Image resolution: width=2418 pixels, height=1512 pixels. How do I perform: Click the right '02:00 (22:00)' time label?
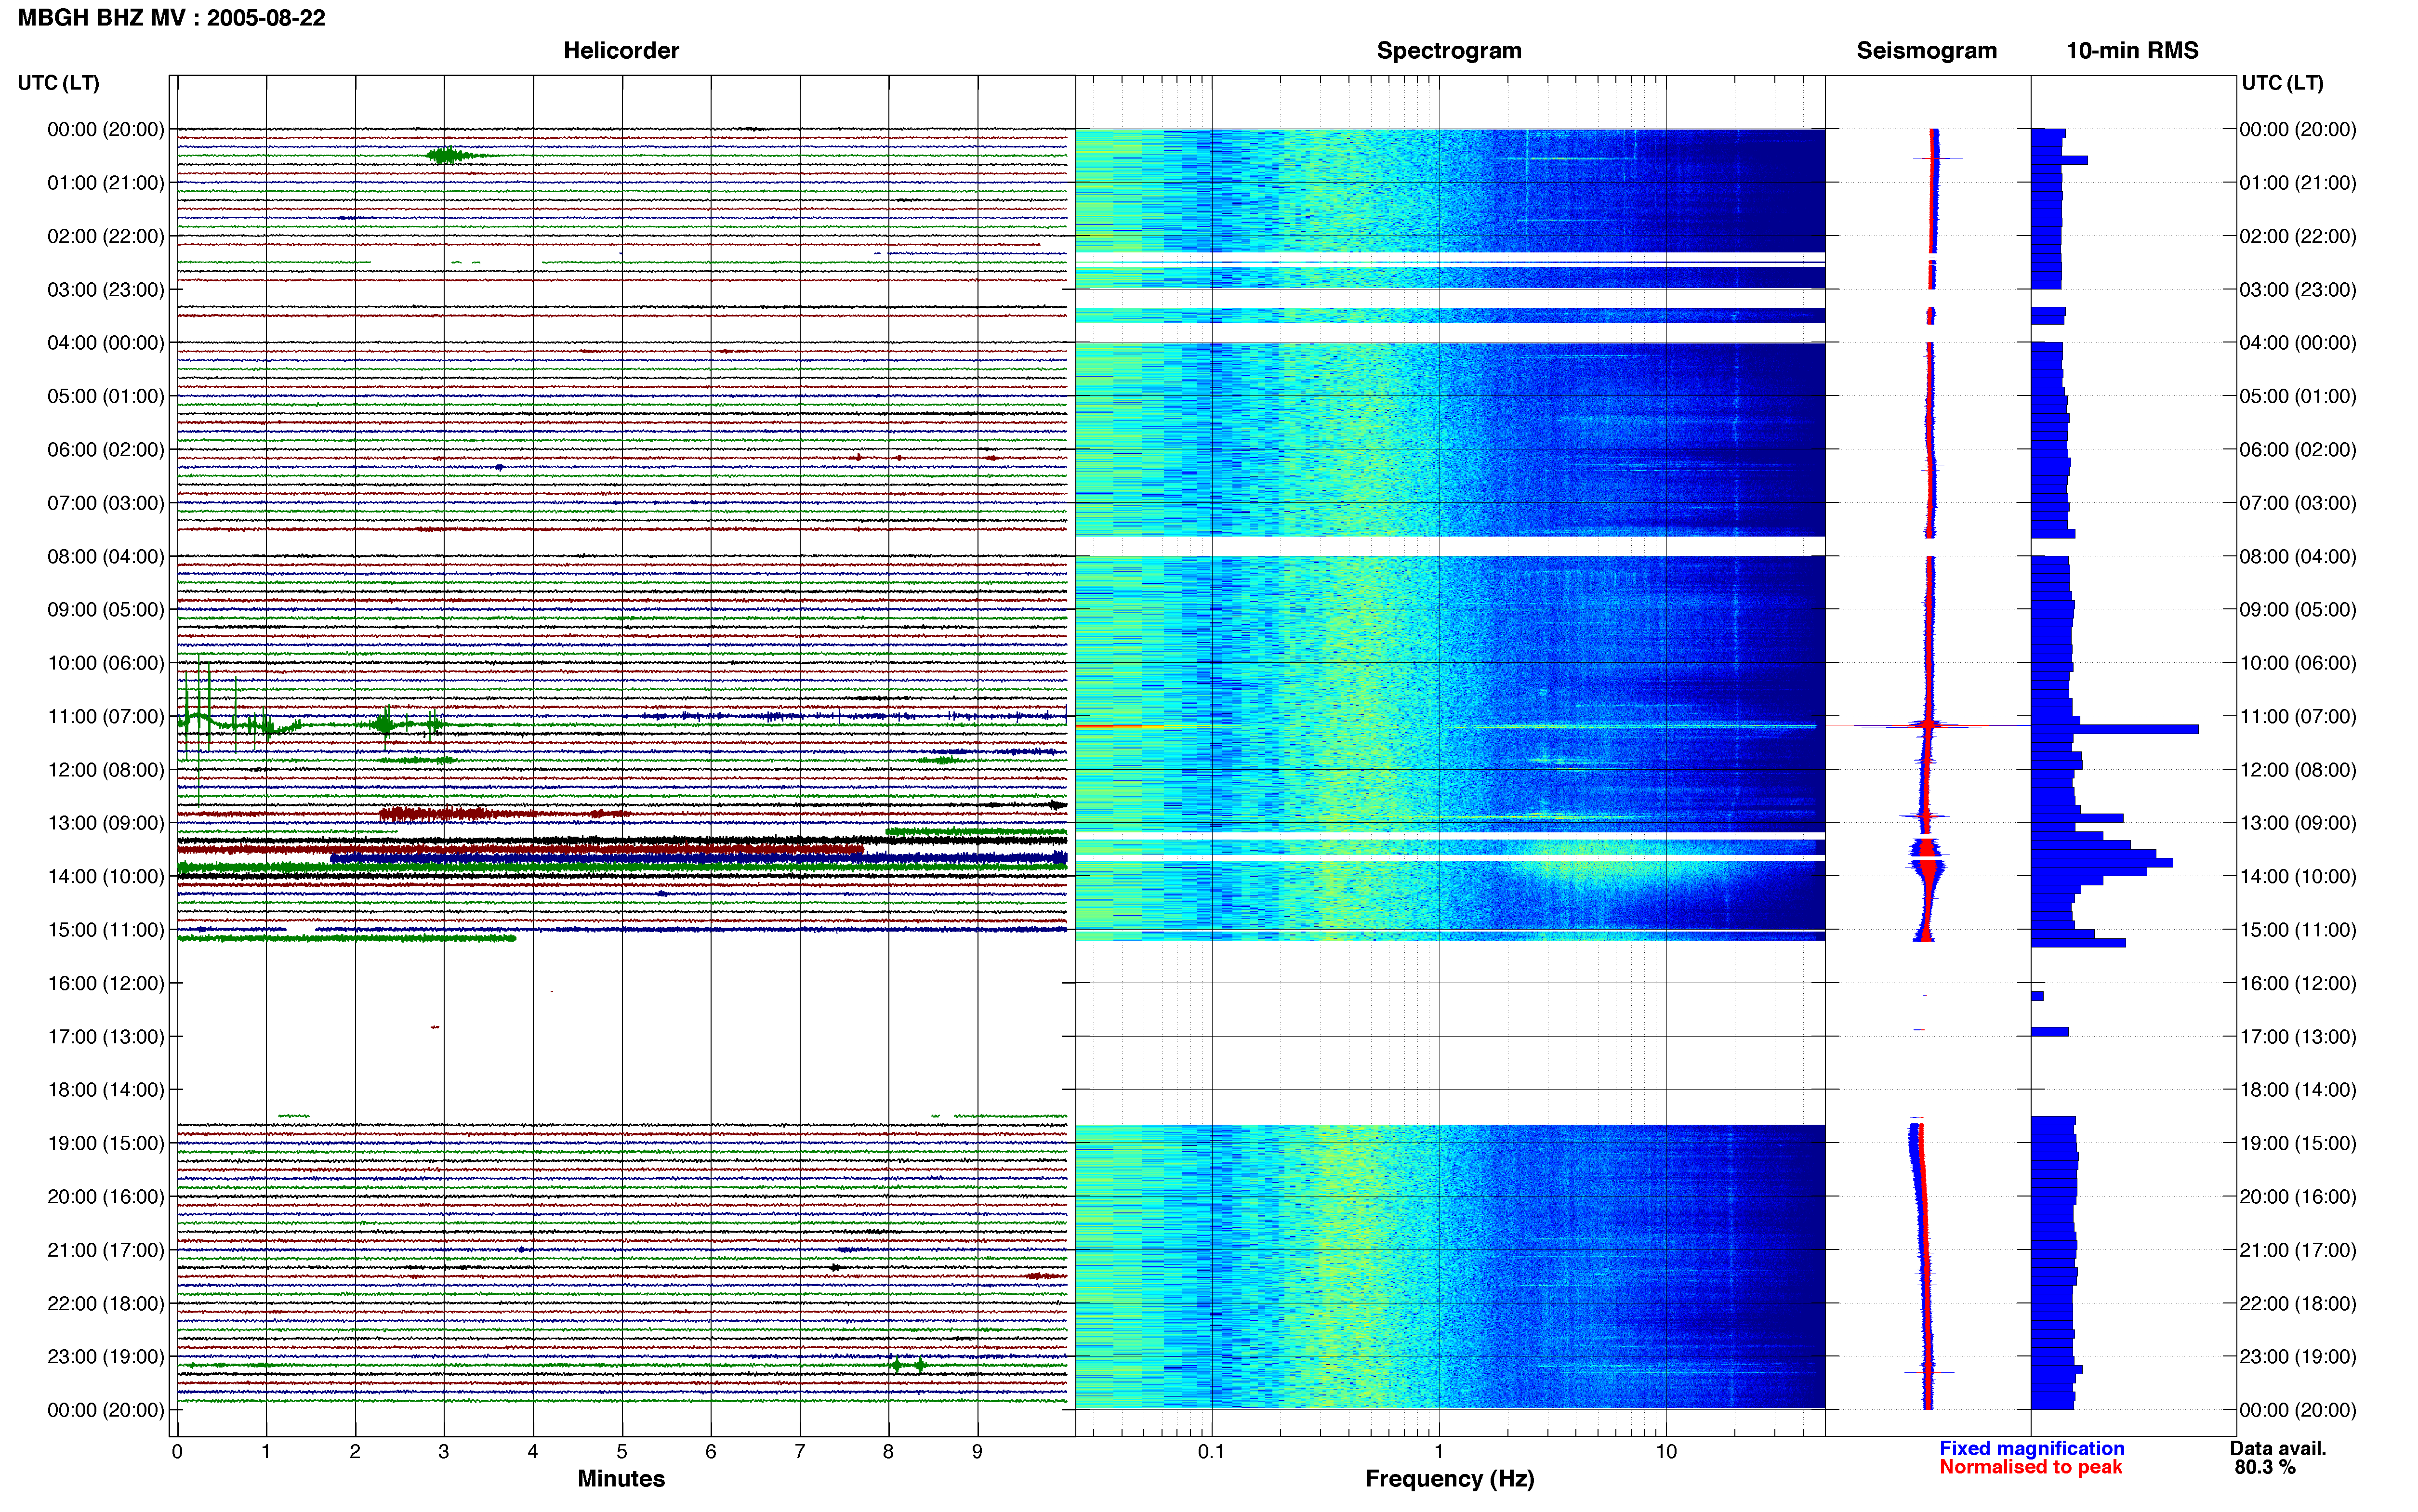pyautogui.click(x=2297, y=236)
